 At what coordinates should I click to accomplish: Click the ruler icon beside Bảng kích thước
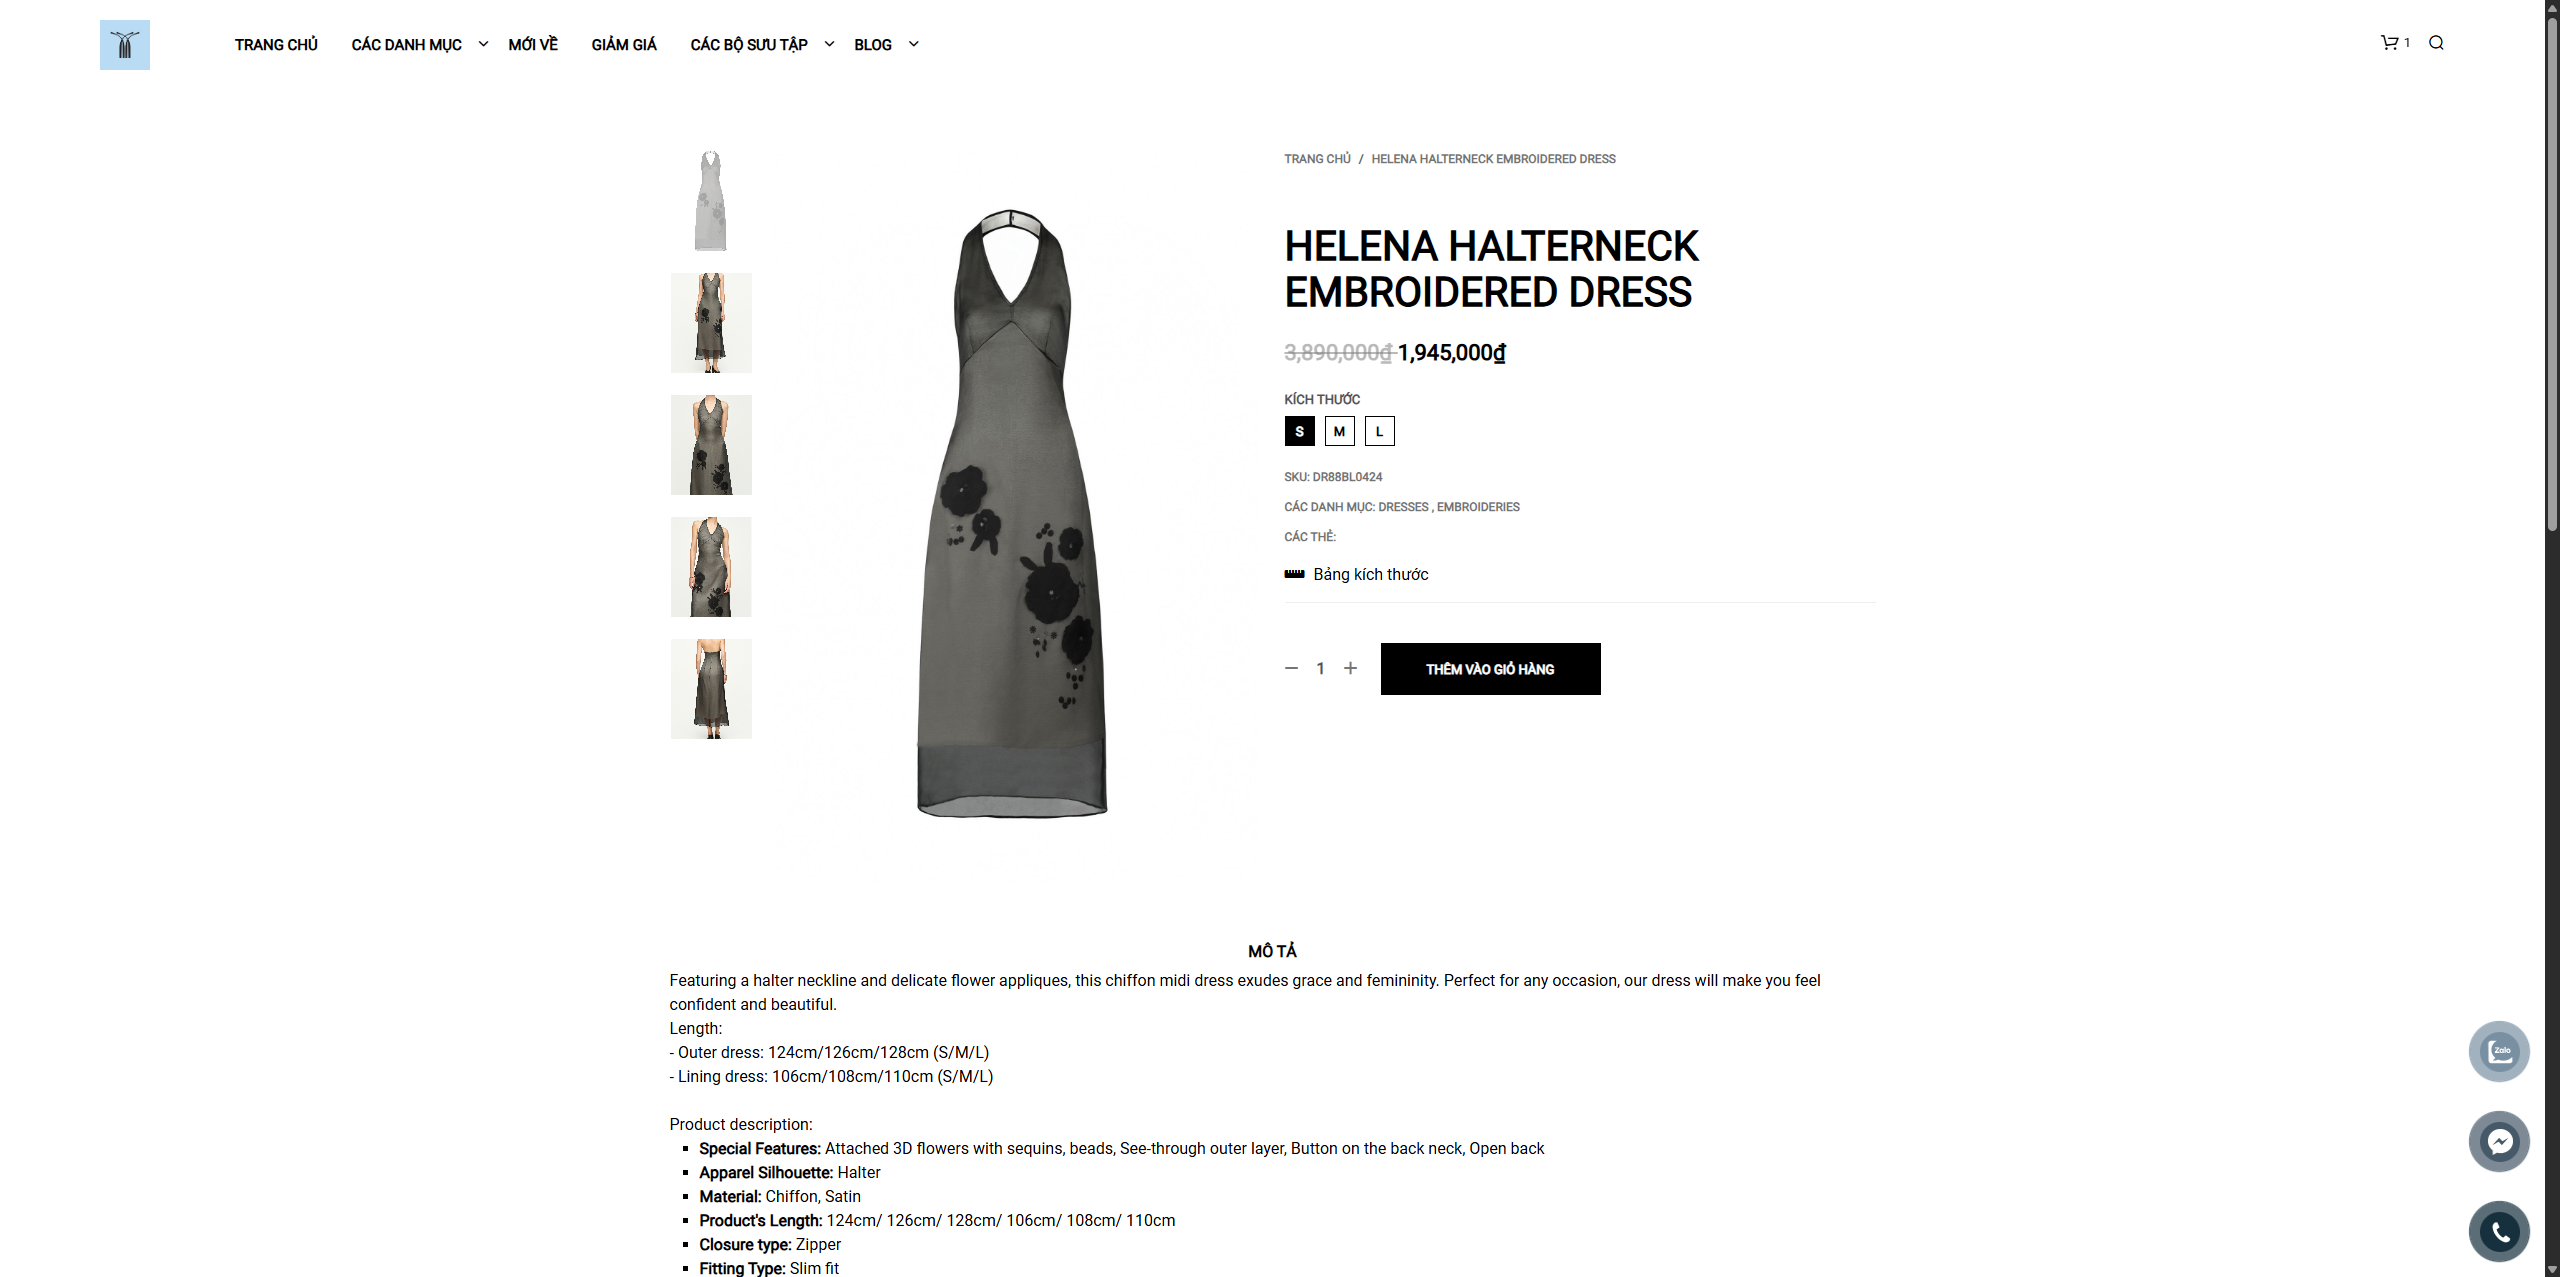[1294, 574]
